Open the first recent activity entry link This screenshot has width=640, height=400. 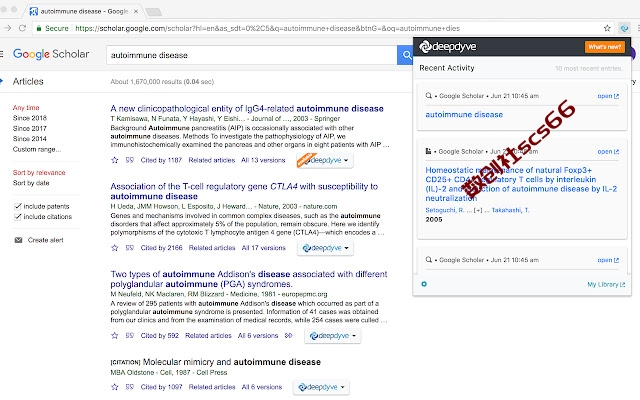(608, 96)
